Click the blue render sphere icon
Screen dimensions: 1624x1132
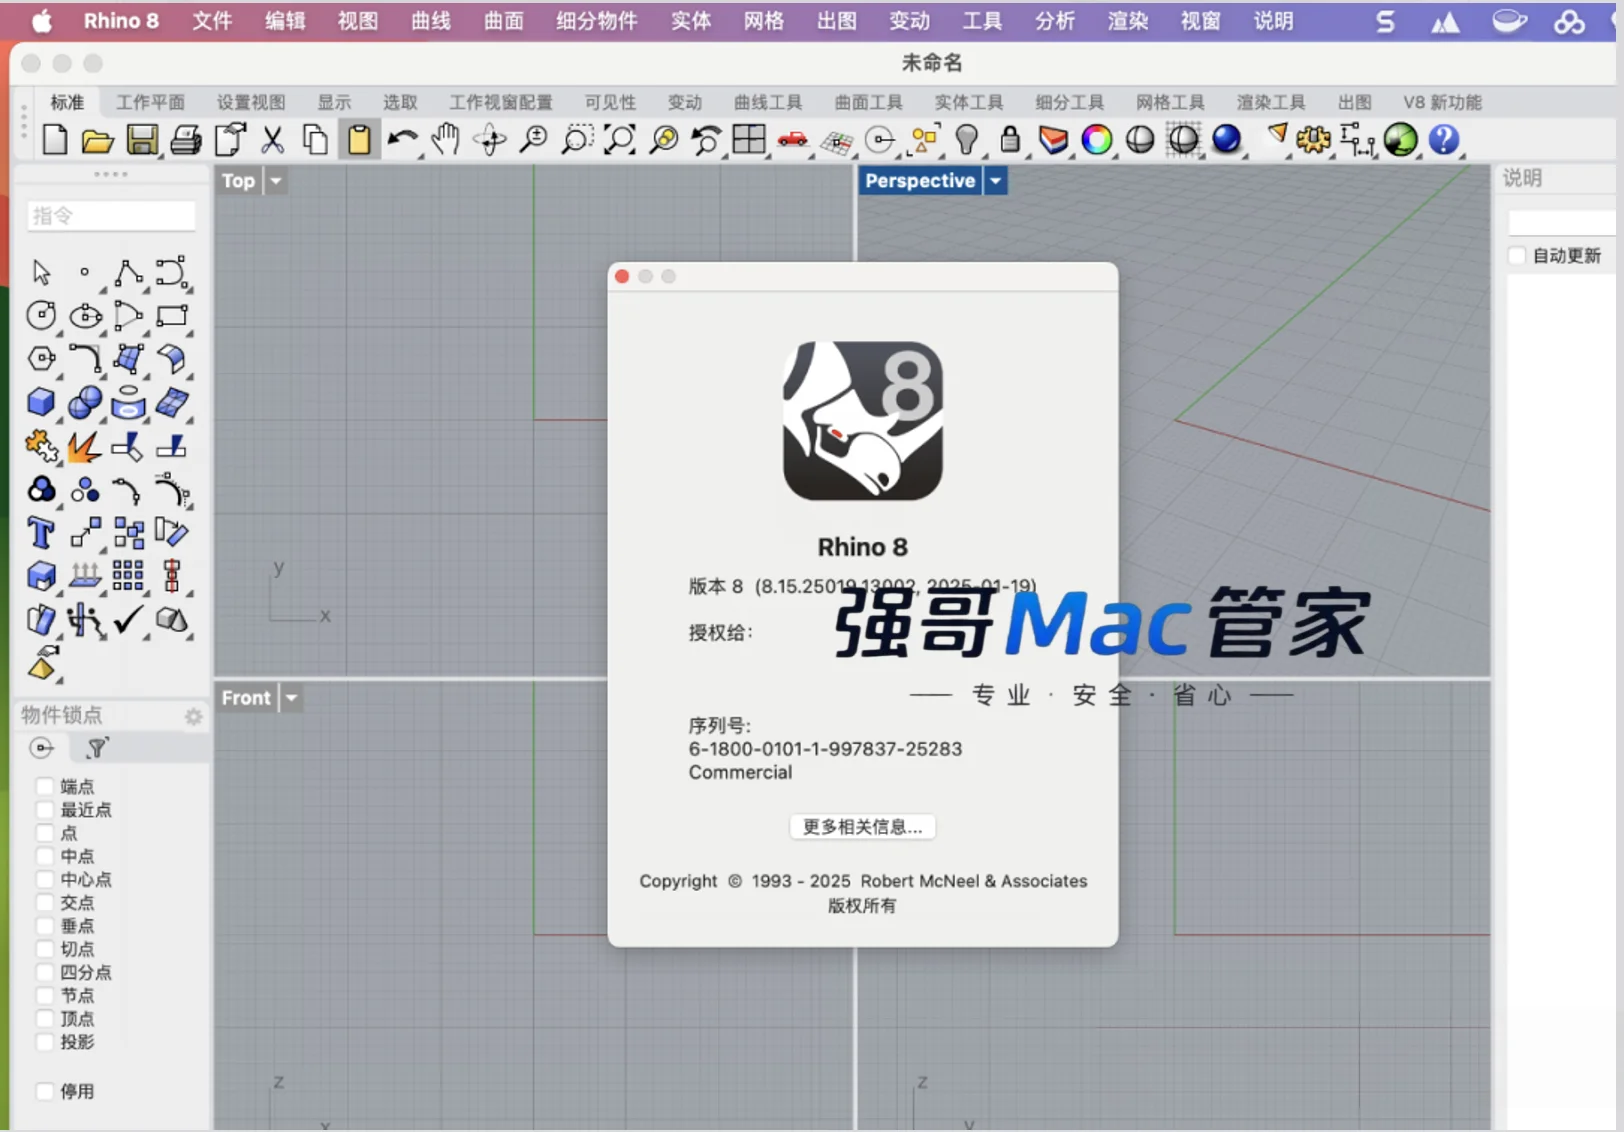(1226, 140)
